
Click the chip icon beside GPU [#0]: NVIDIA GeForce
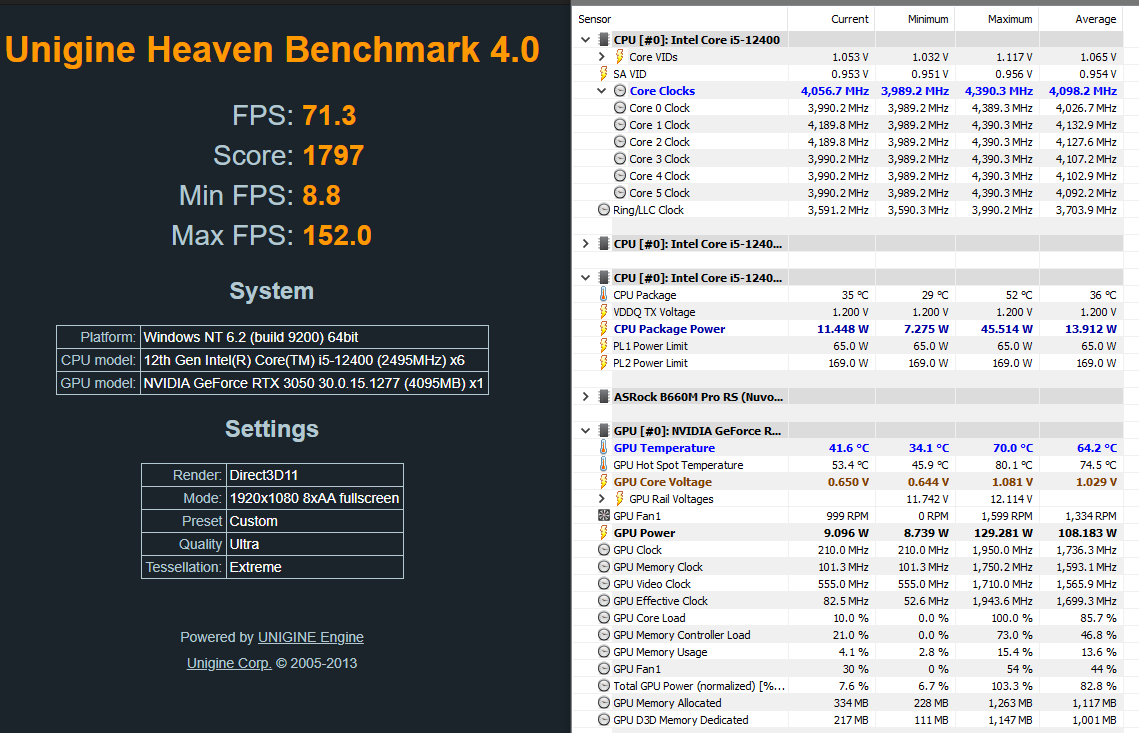(603, 431)
